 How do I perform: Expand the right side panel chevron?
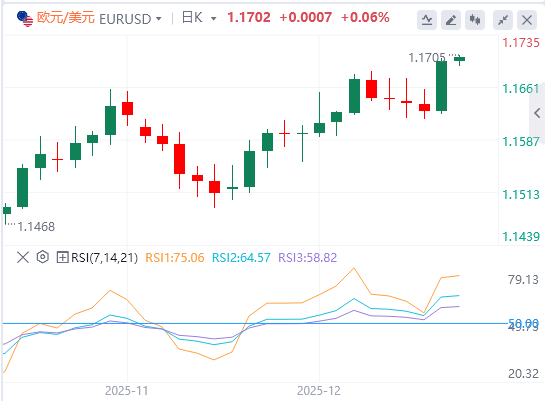[537, 113]
